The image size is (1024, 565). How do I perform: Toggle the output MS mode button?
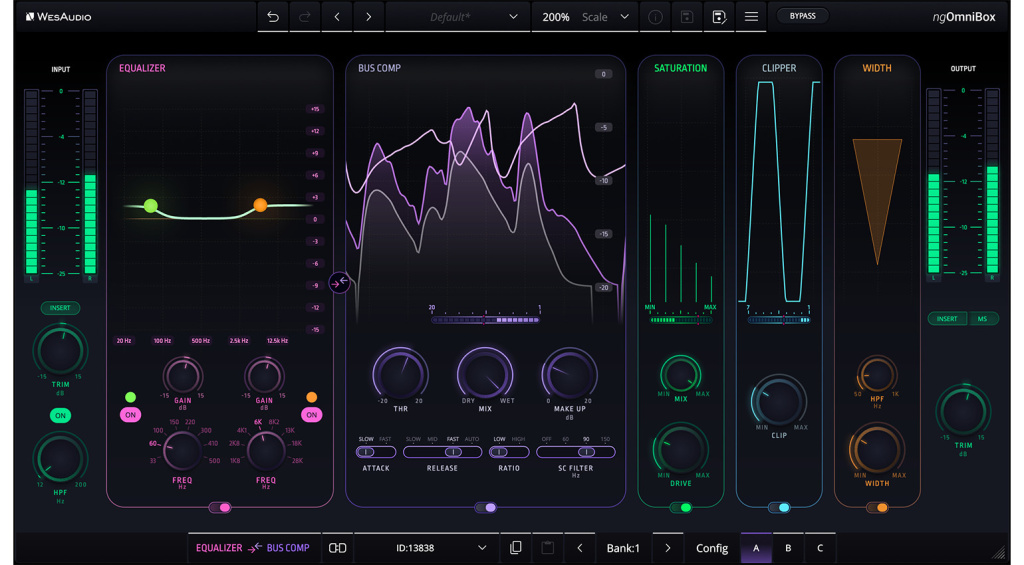[982, 319]
